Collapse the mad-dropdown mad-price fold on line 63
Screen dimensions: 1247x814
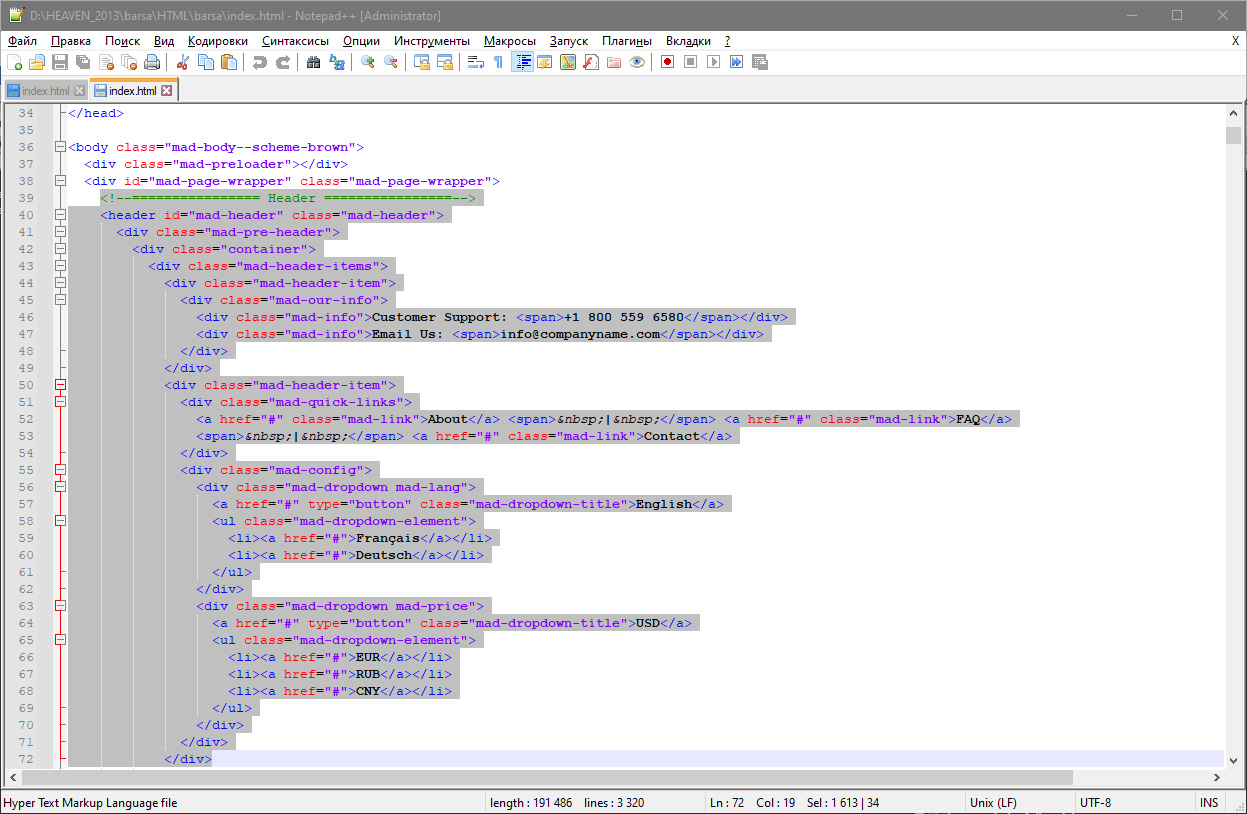[x=61, y=606]
